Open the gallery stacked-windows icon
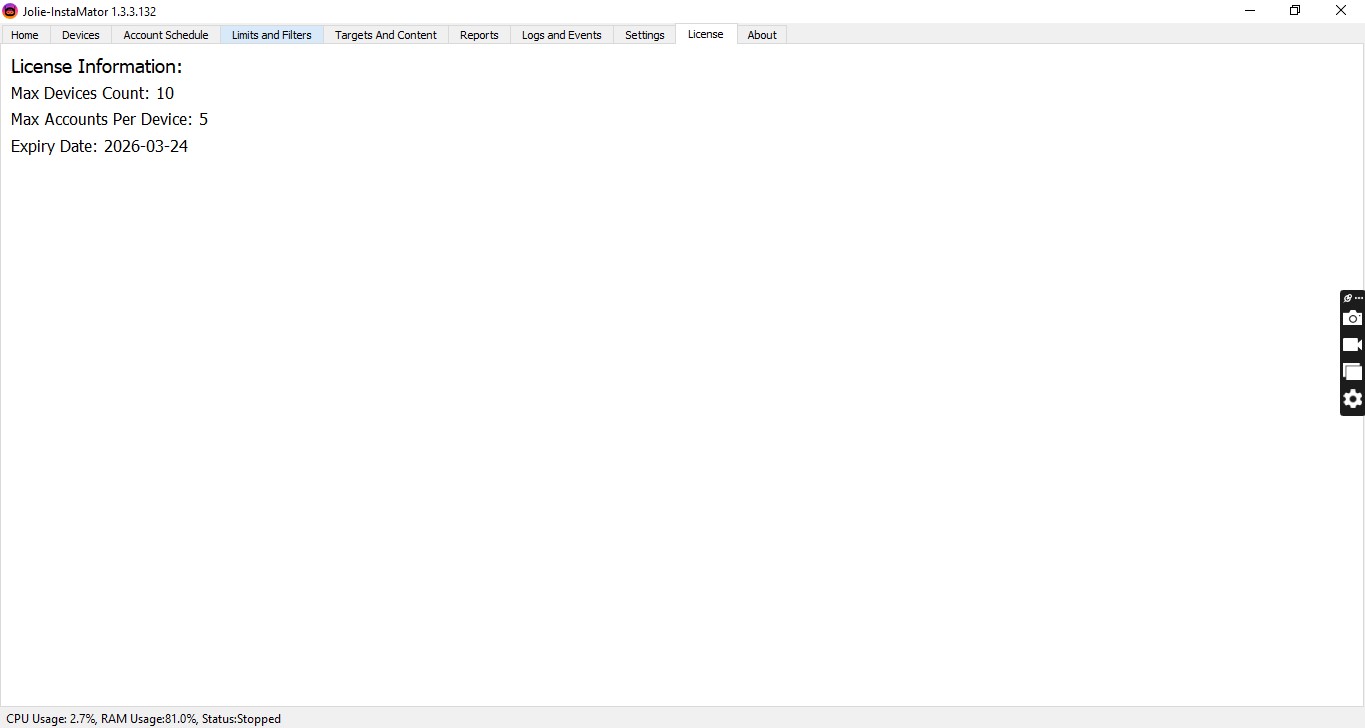 coord(1352,372)
